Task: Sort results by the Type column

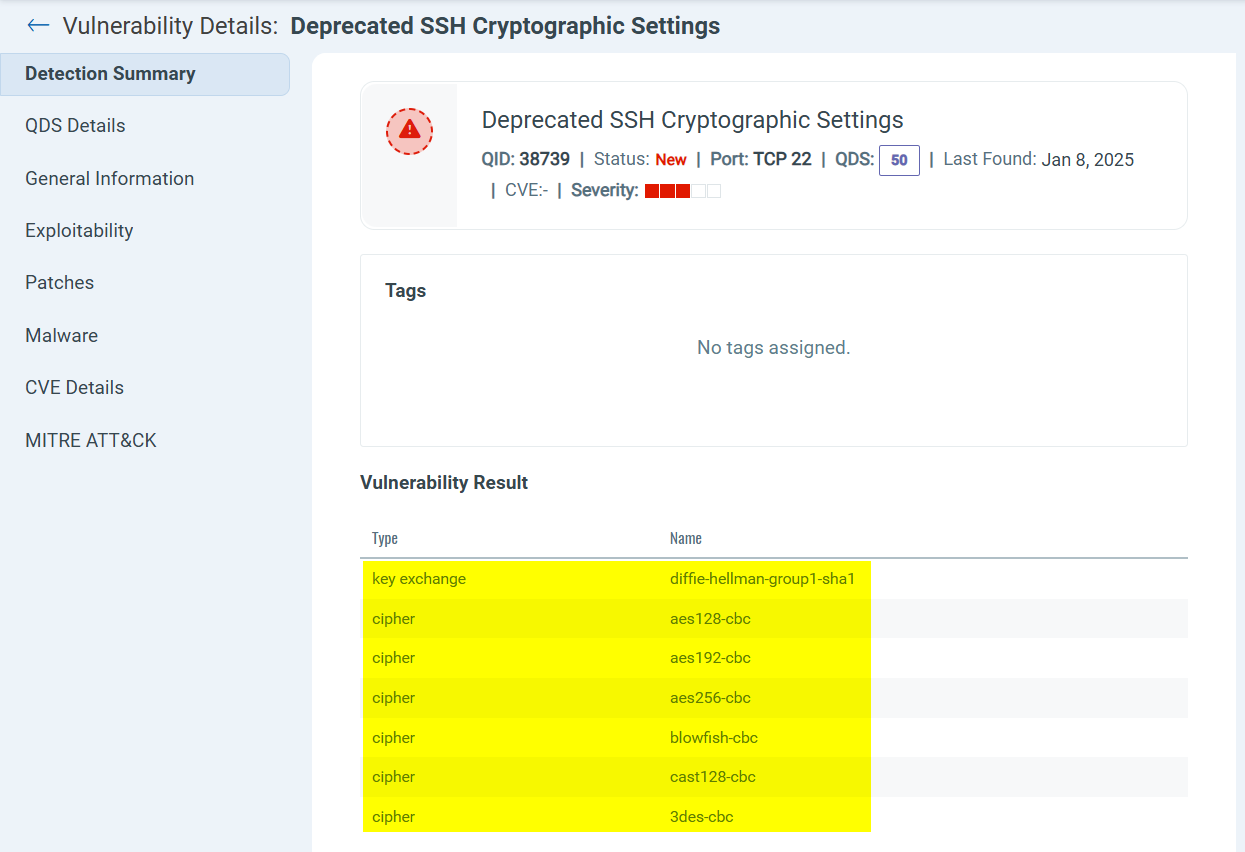Action: pos(385,538)
